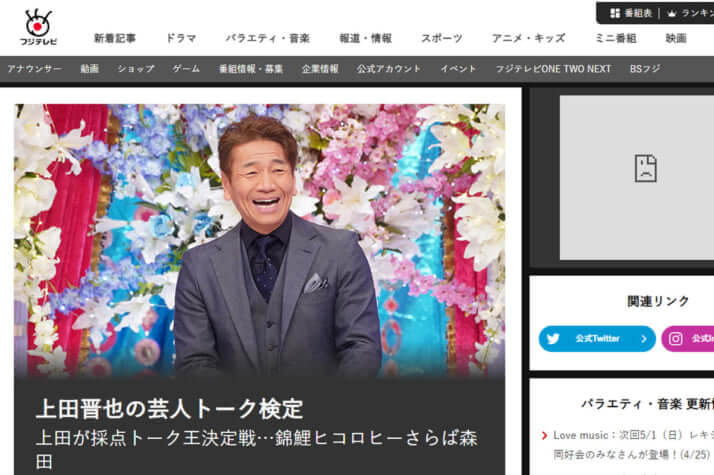
Task: Open イベント link
Action: coord(458,69)
